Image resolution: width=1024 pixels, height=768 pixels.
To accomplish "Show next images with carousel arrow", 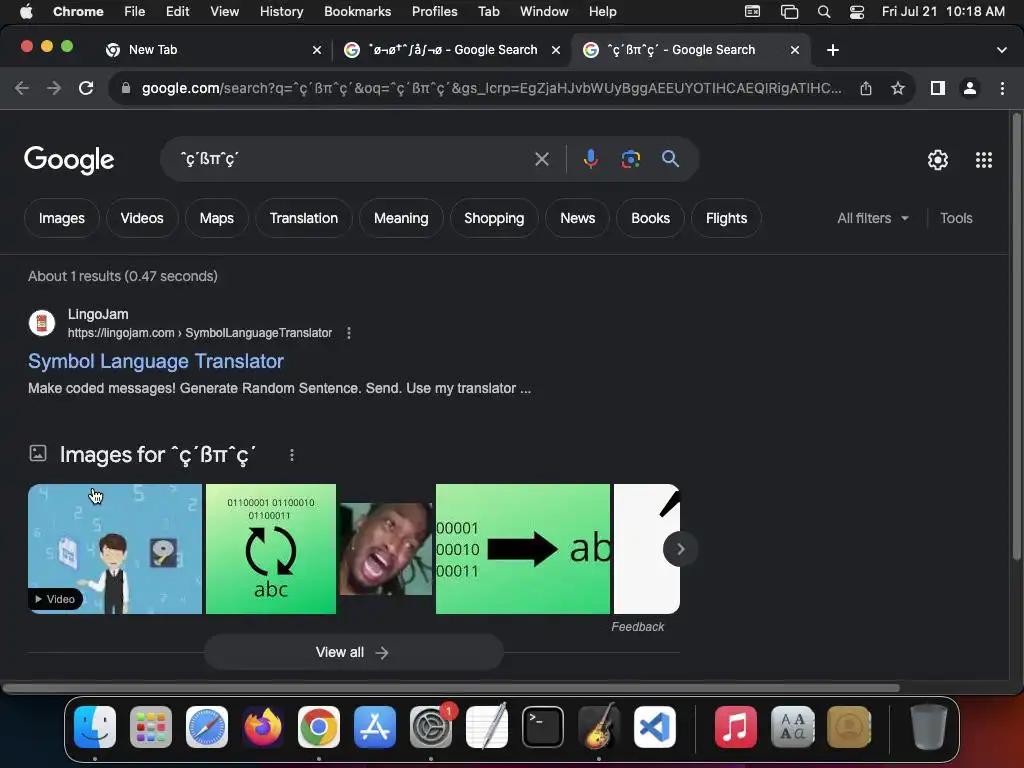I will click(680, 549).
